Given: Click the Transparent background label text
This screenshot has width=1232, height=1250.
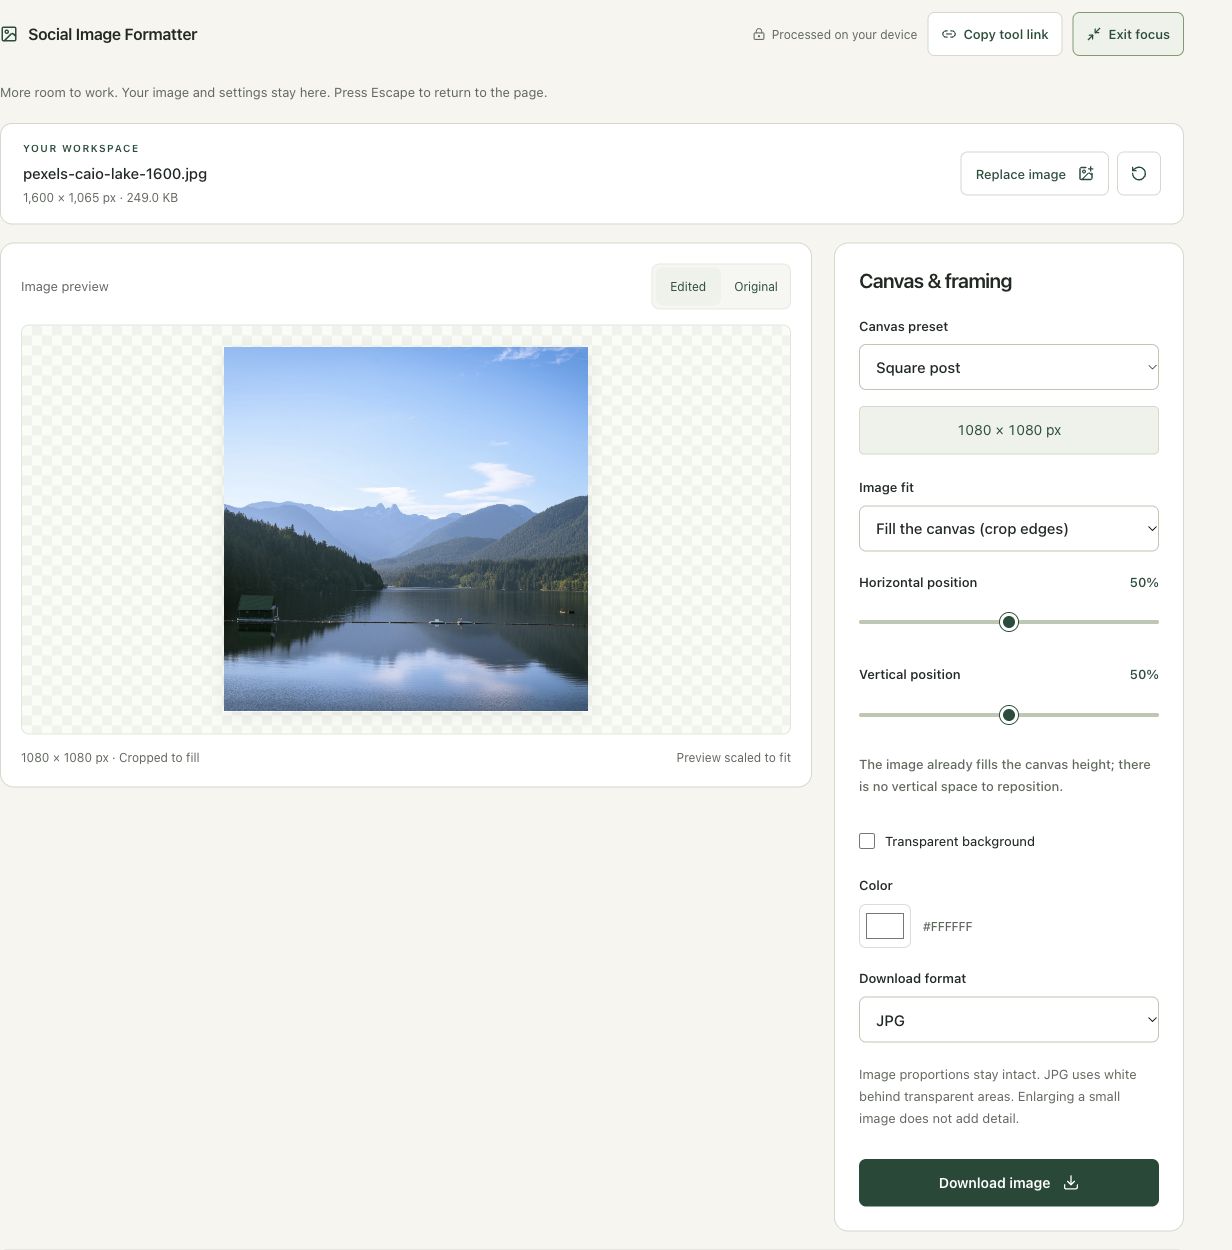Looking at the screenshot, I should click(960, 841).
